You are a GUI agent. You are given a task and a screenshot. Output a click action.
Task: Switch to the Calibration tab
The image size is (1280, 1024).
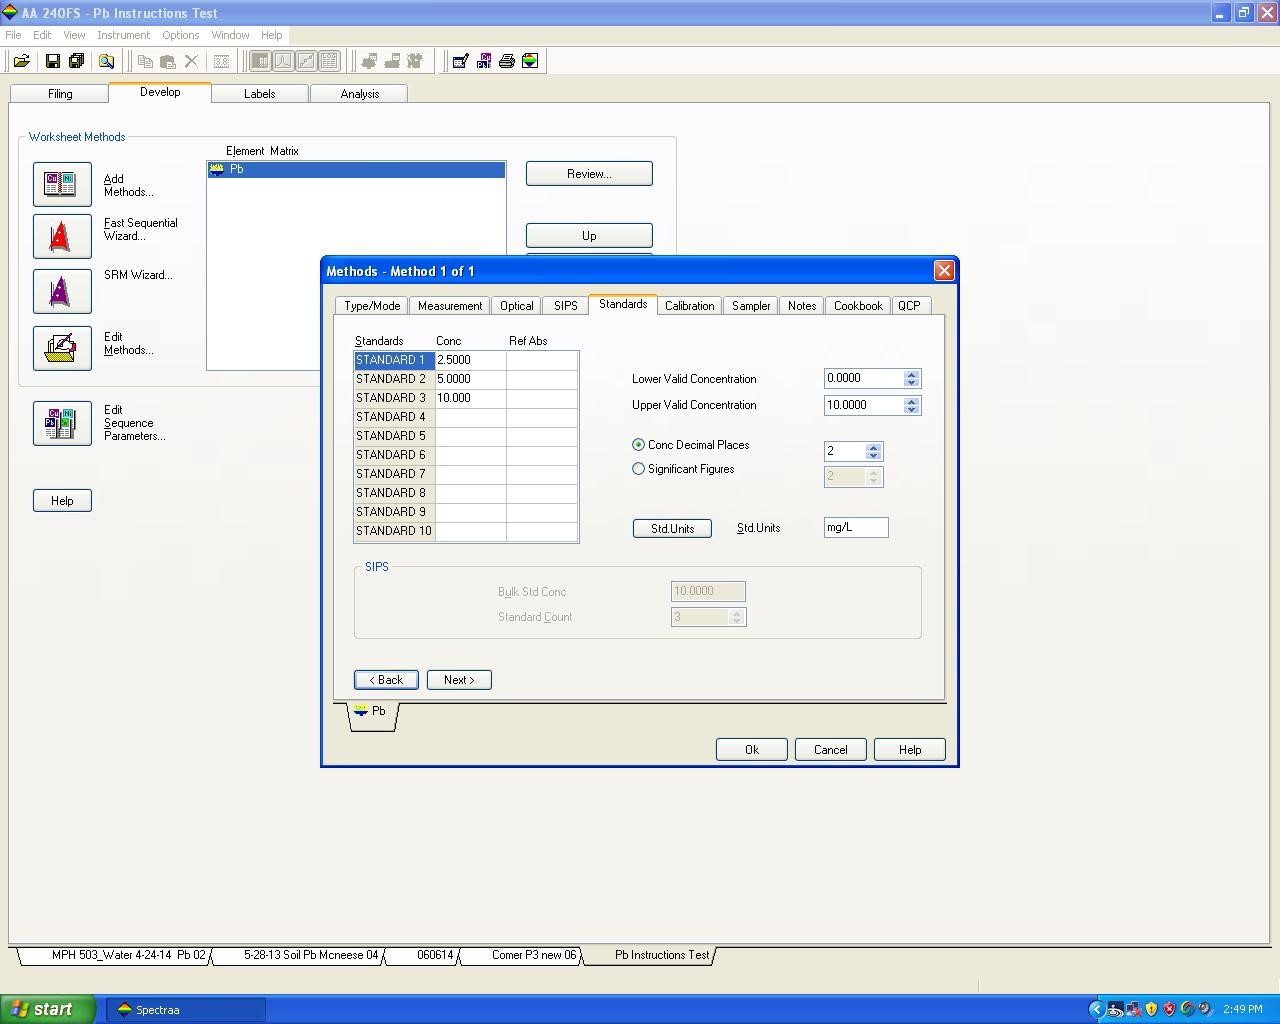(x=689, y=306)
